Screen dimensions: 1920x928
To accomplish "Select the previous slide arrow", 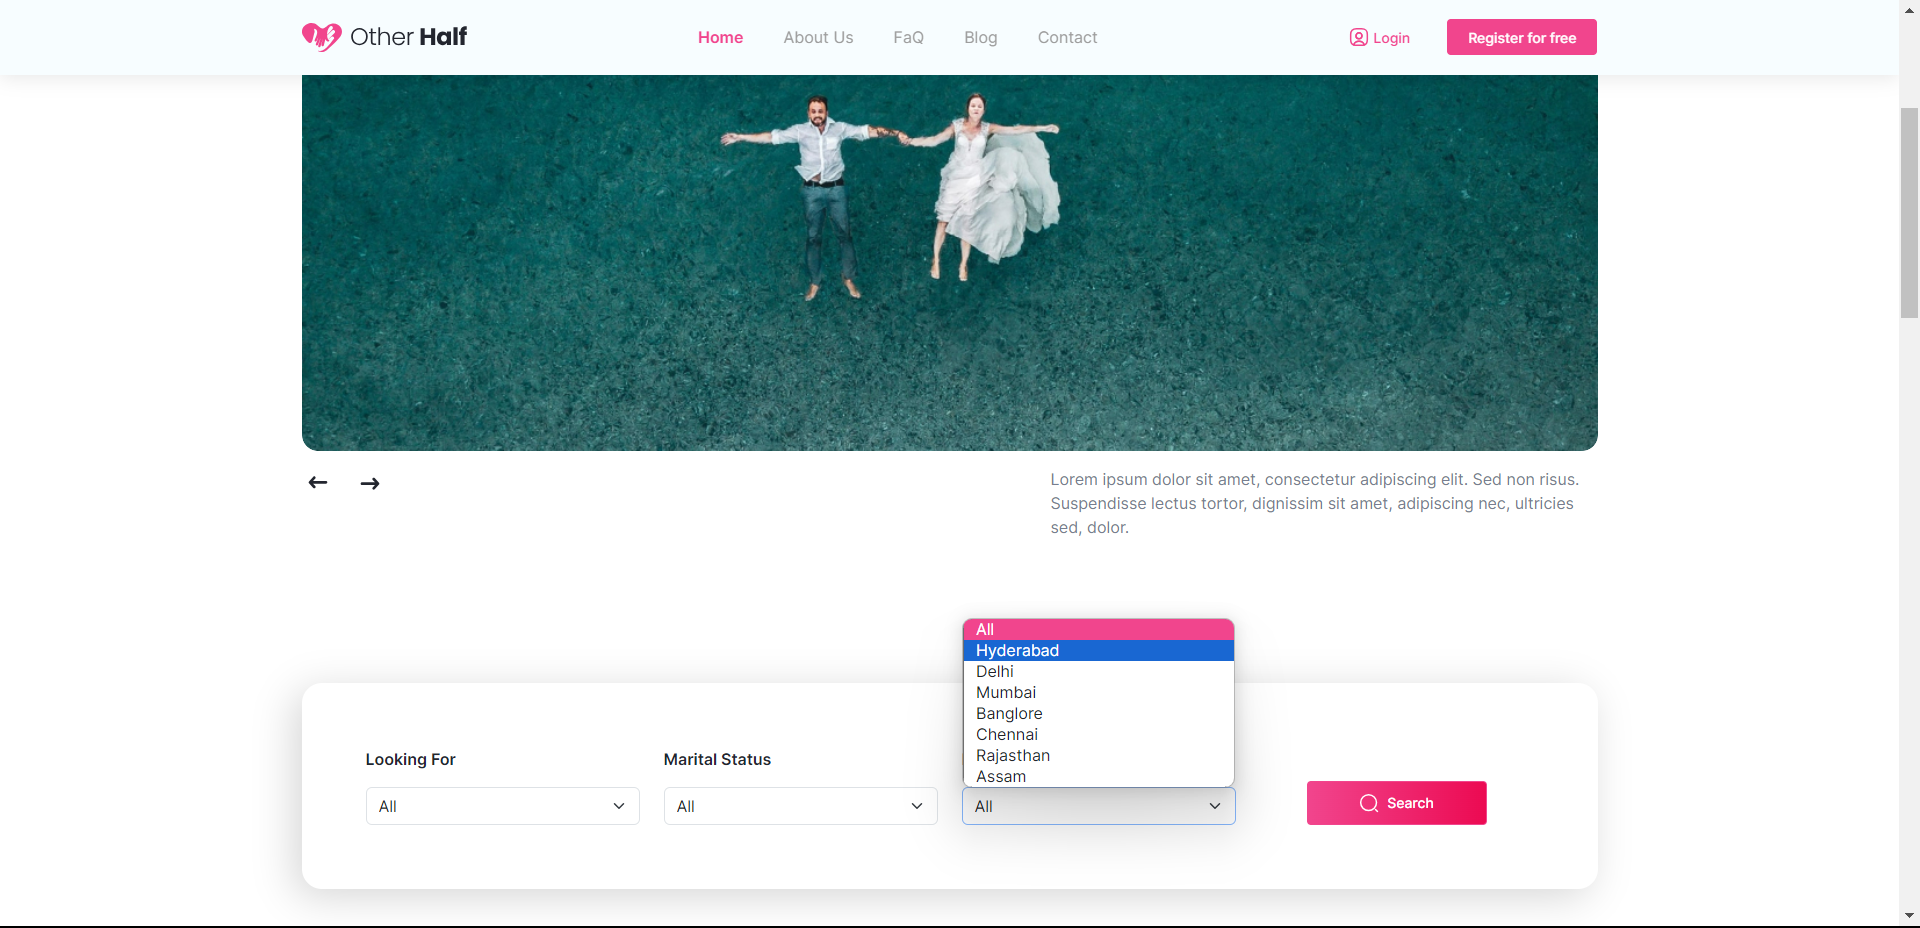I will (x=317, y=482).
